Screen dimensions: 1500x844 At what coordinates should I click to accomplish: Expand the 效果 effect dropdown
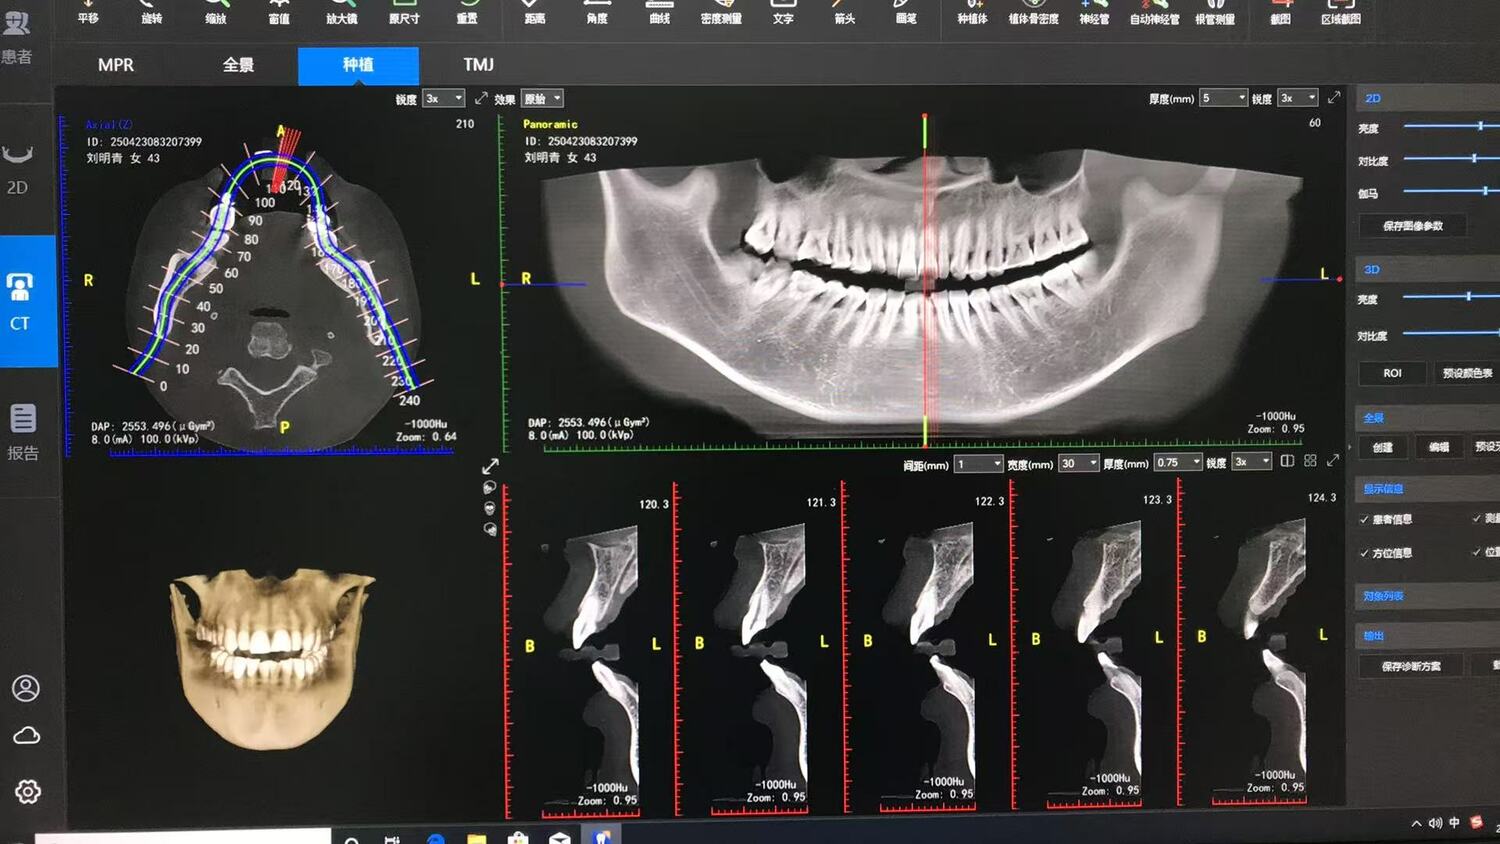pyautogui.click(x=543, y=99)
